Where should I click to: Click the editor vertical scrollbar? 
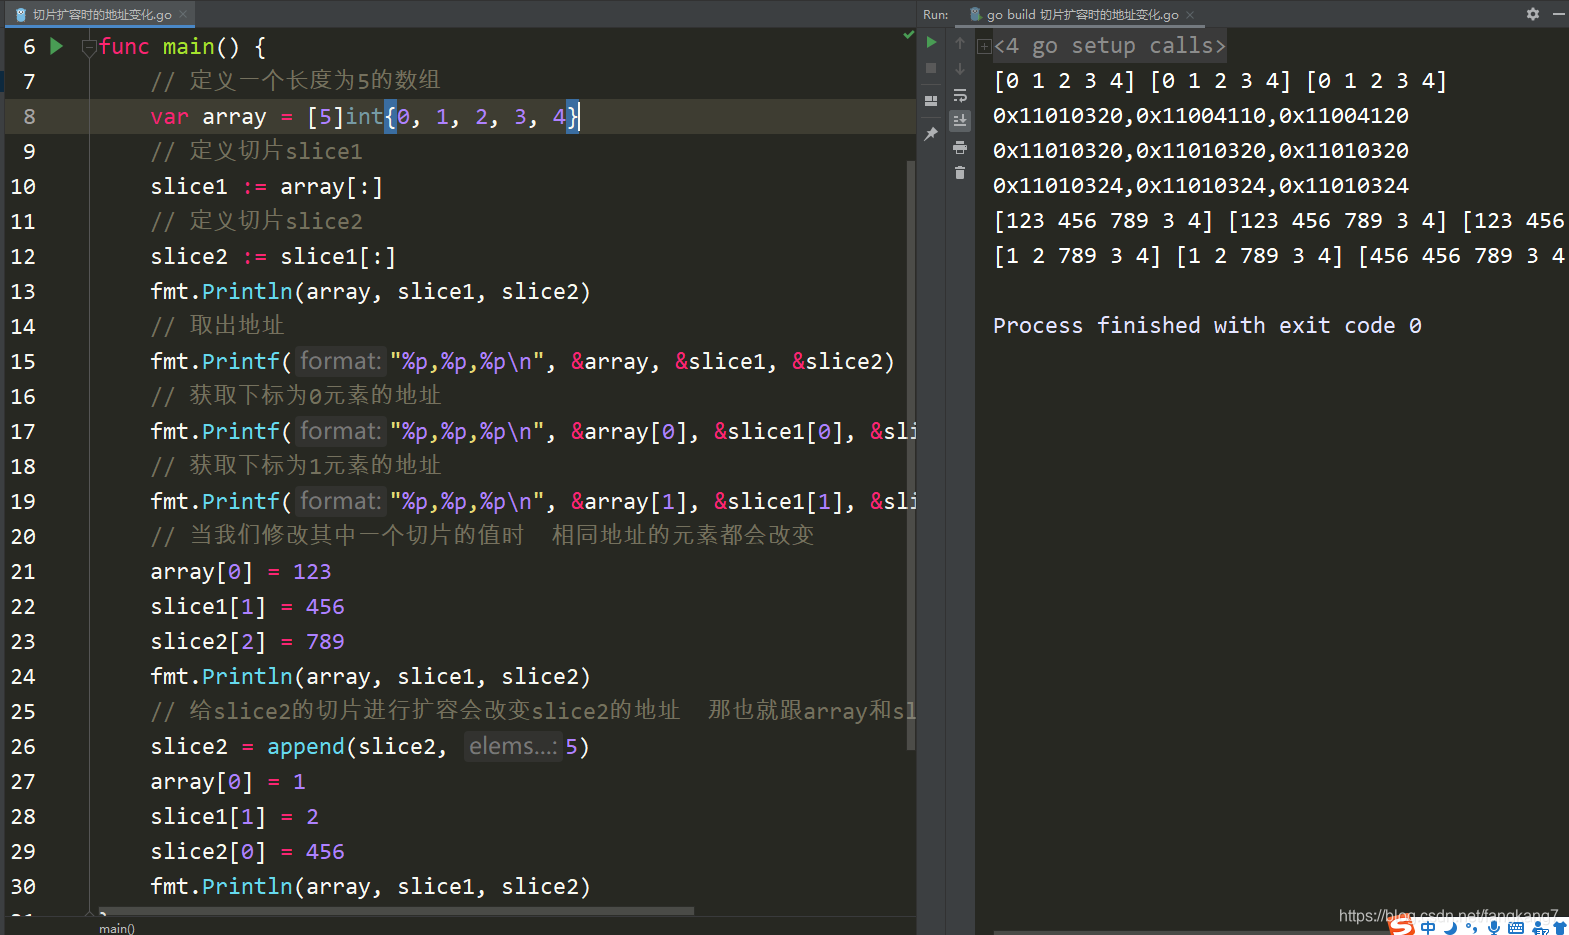point(910,455)
